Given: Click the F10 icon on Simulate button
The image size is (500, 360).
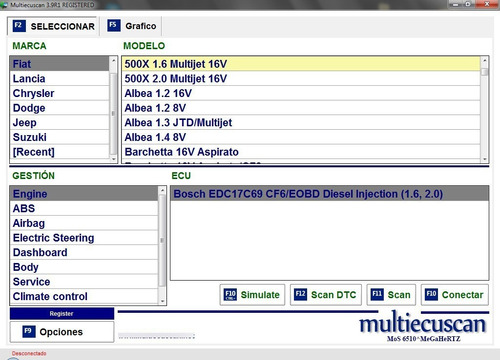Looking at the screenshot, I should coord(230,295).
